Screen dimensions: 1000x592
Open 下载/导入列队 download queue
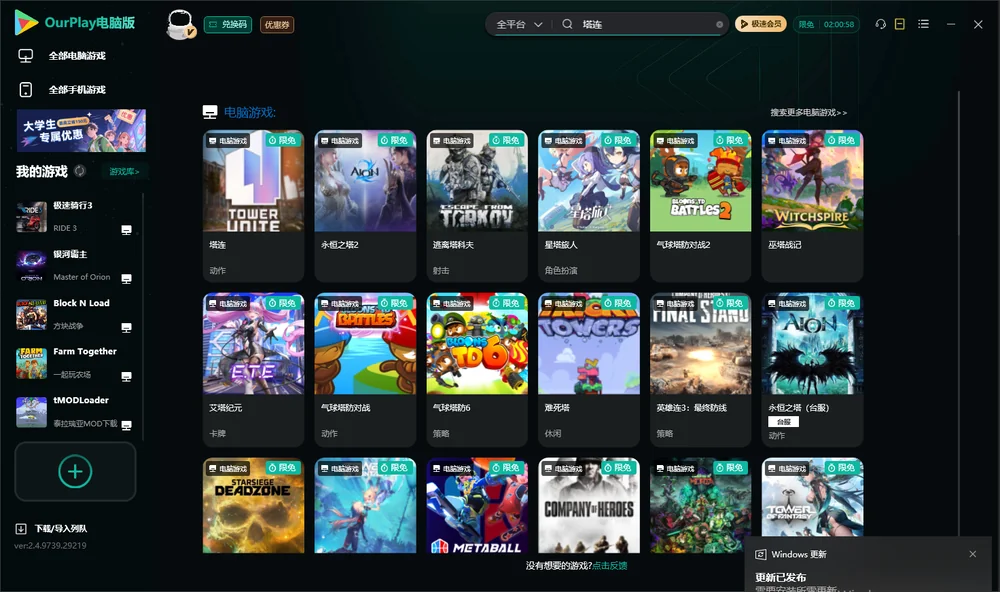click(x=52, y=528)
